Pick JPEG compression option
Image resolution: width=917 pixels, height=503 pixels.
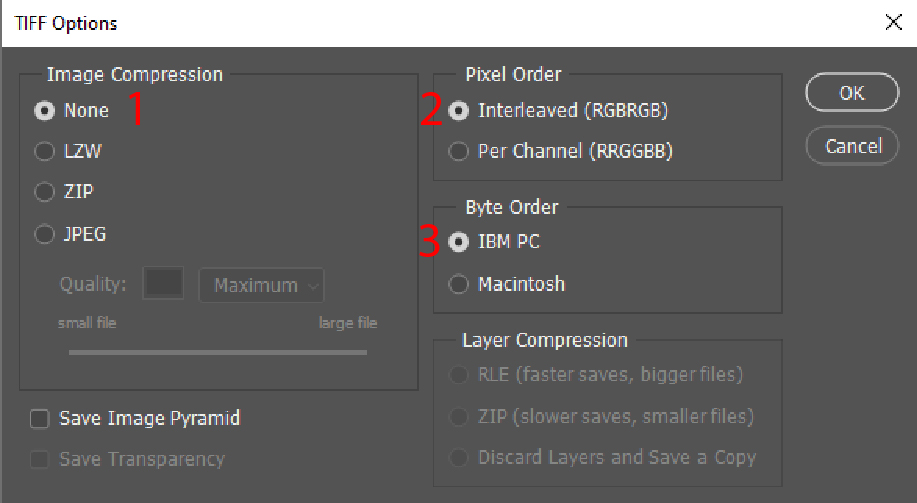click(44, 235)
